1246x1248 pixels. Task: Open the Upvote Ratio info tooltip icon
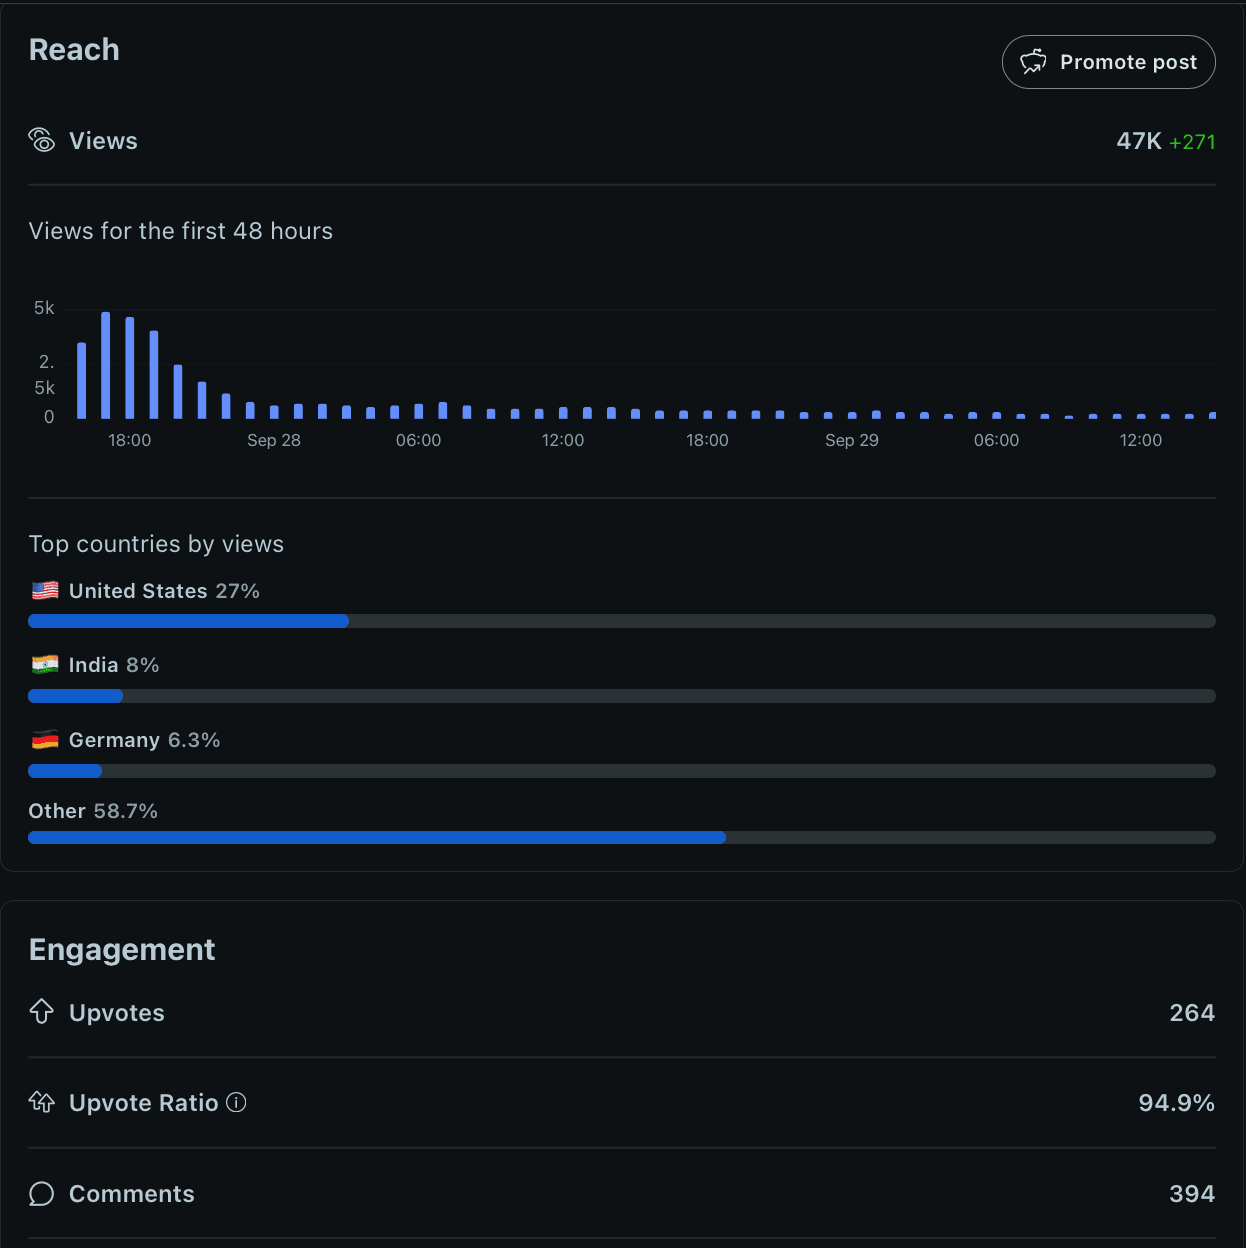(x=236, y=1102)
